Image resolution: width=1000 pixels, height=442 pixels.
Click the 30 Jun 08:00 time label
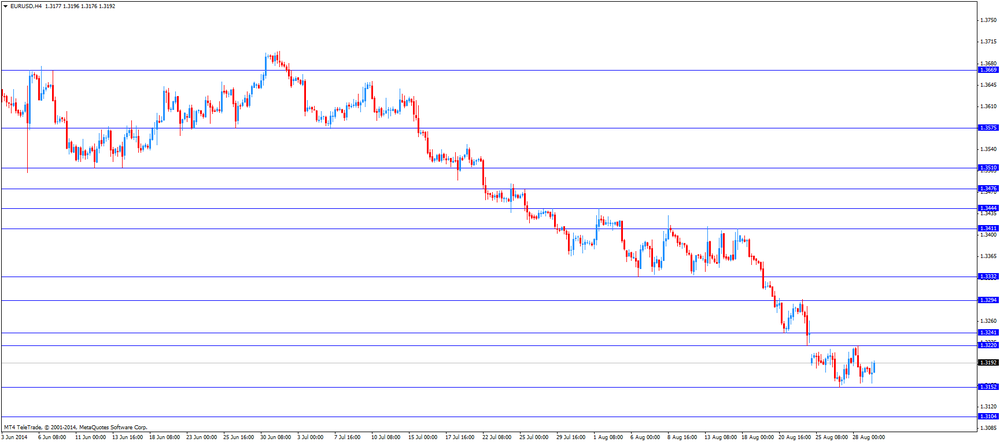click(x=274, y=438)
